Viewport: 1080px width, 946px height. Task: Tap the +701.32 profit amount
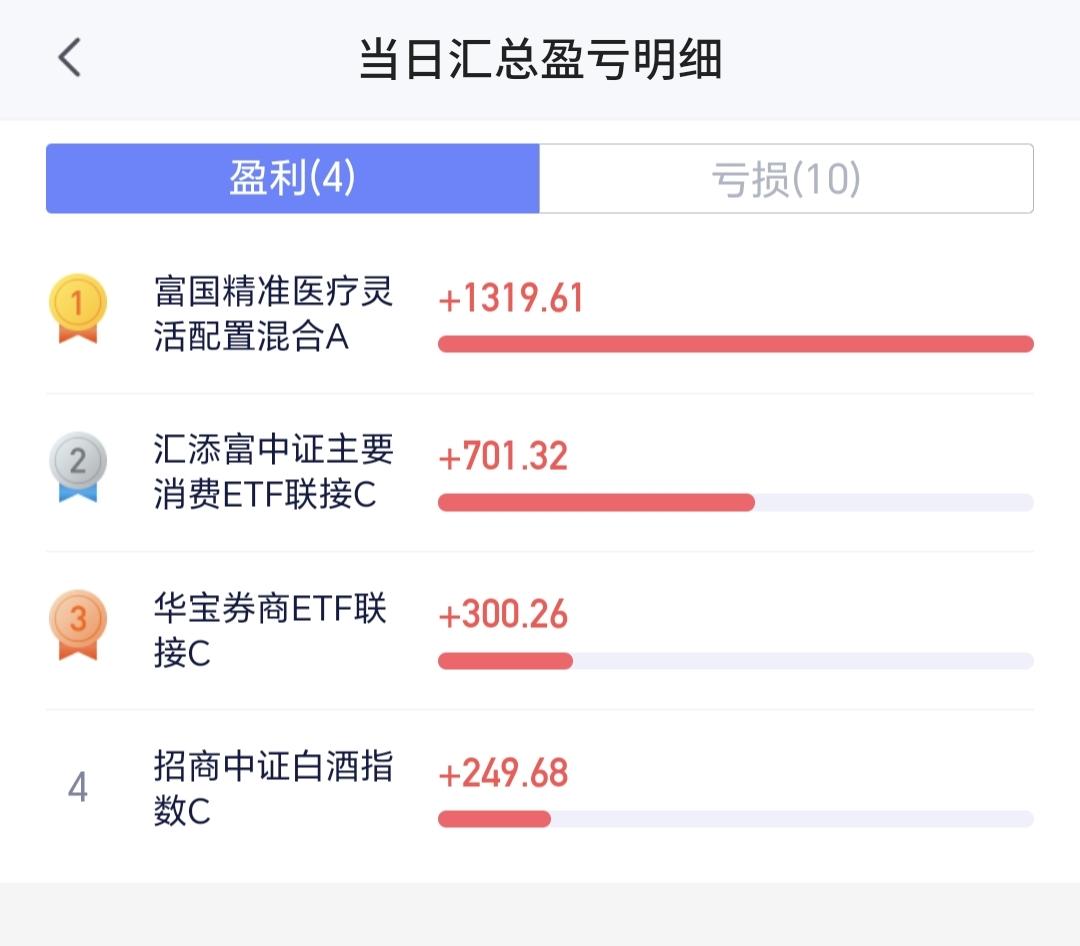(x=503, y=456)
